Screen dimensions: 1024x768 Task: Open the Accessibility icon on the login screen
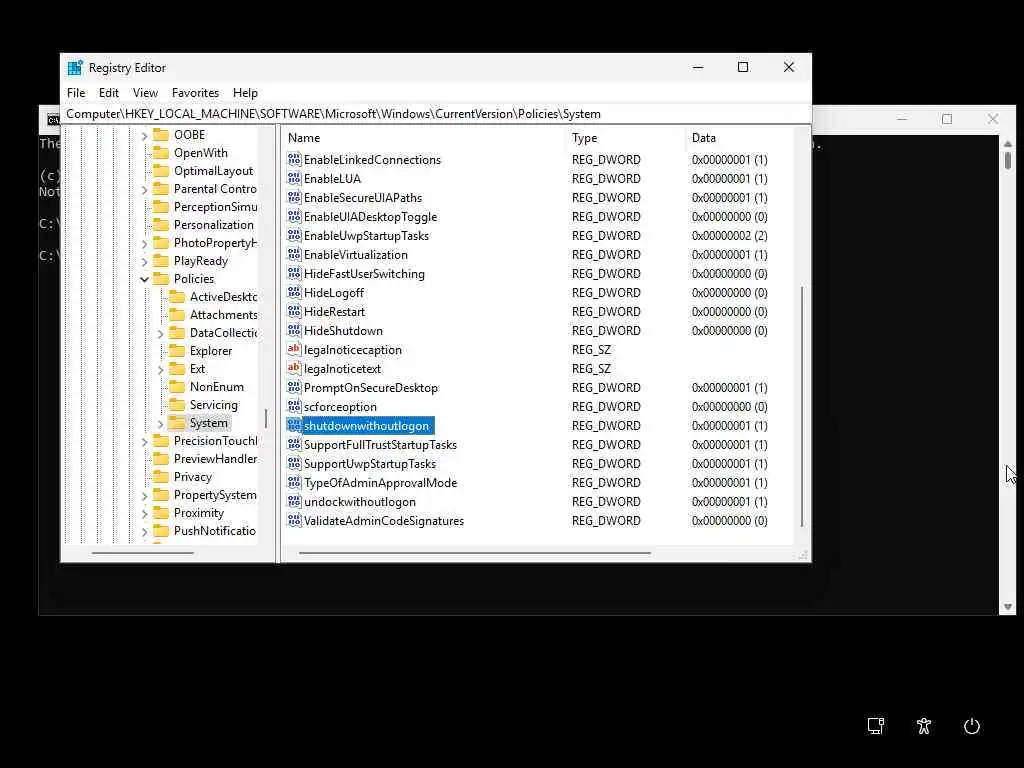[923, 726]
